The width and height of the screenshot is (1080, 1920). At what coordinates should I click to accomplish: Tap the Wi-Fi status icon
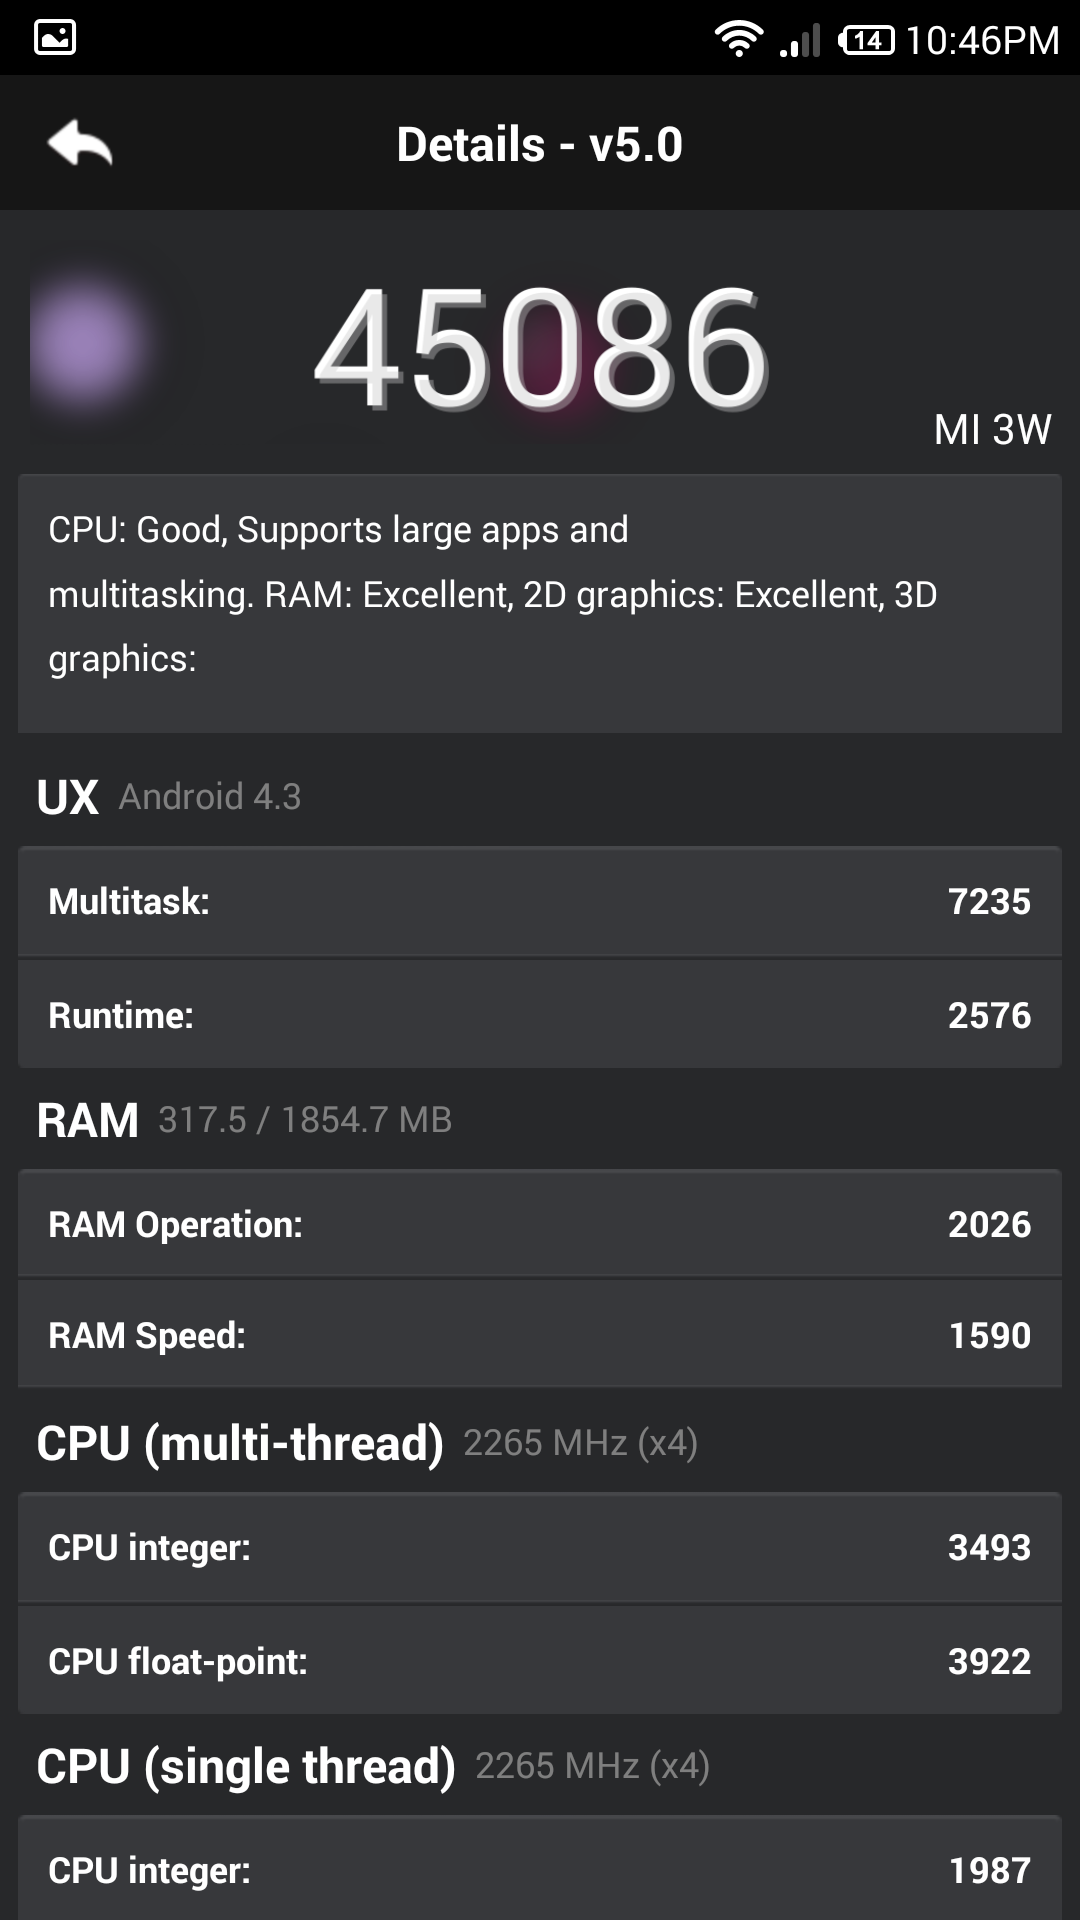(738, 39)
